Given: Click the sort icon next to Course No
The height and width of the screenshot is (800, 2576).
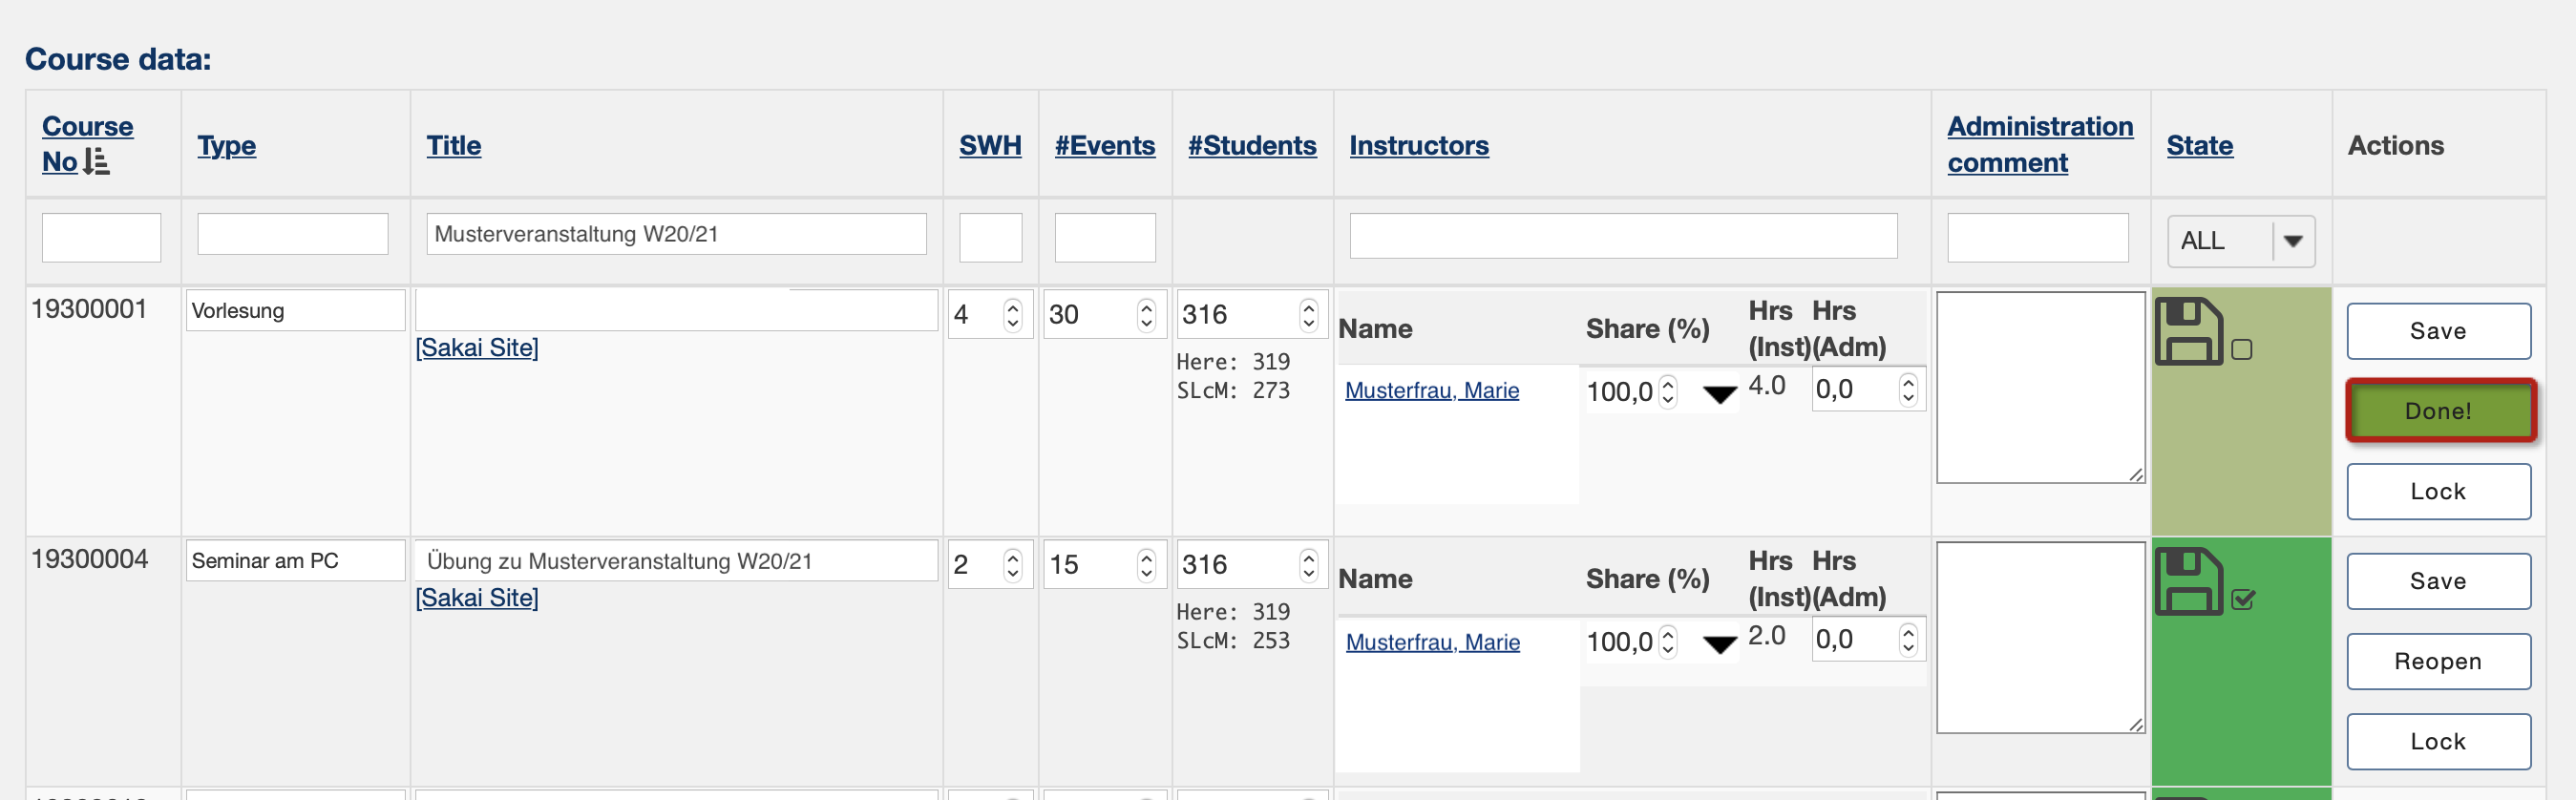Looking at the screenshot, I should coord(96,161).
